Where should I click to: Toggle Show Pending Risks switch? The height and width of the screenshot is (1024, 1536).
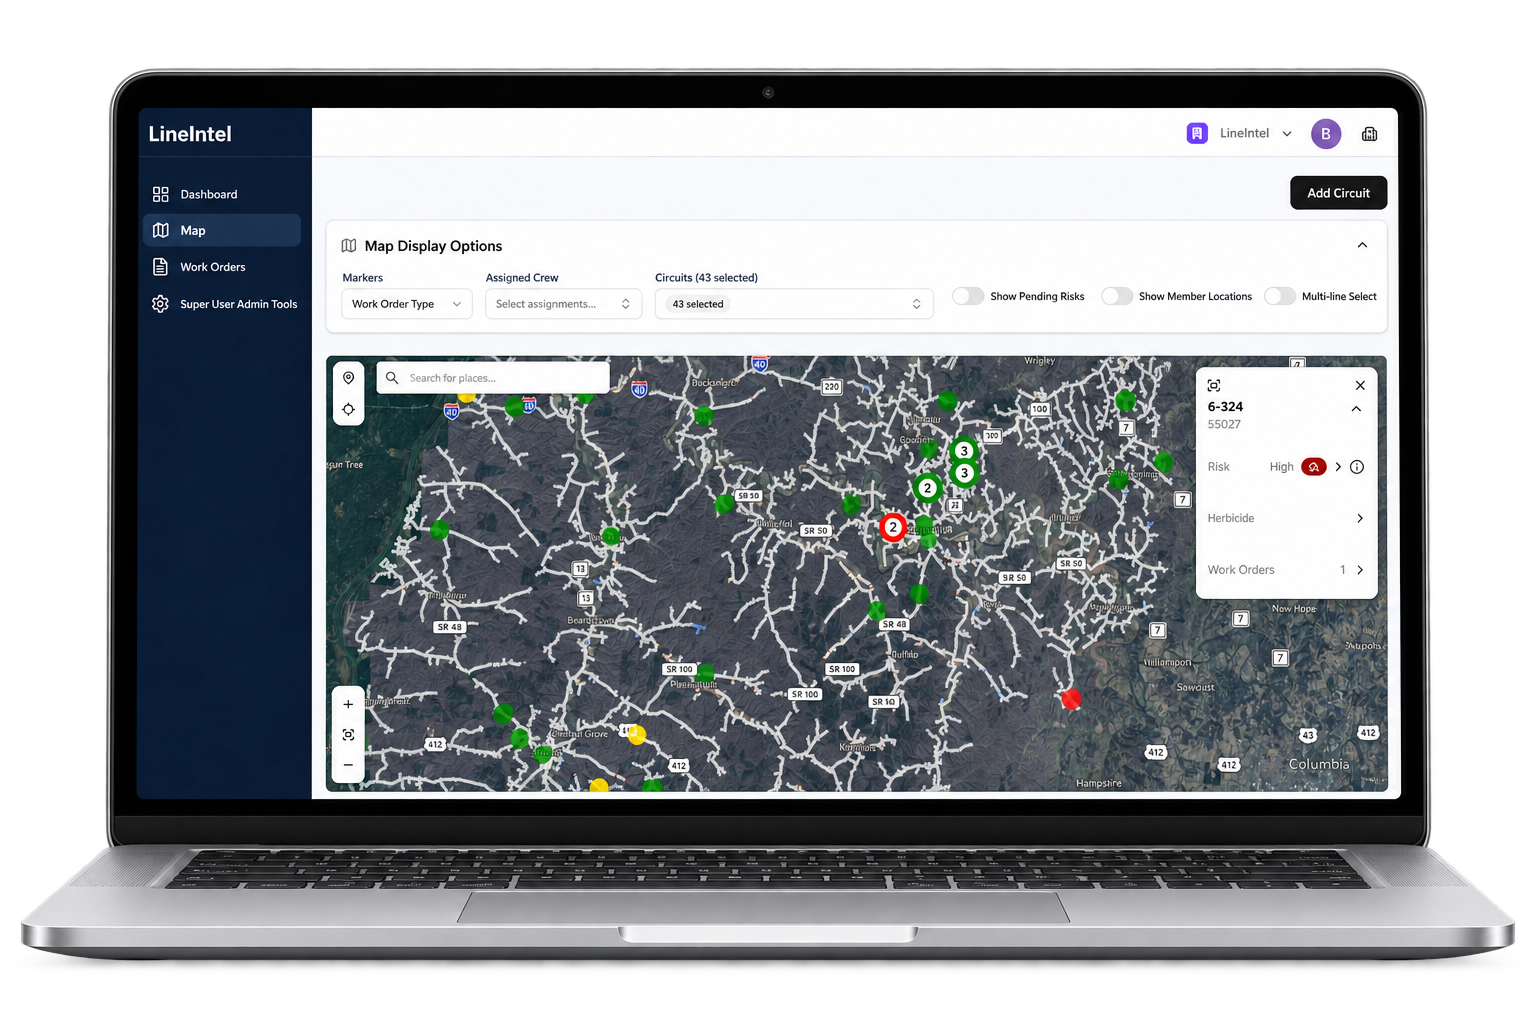(x=968, y=296)
